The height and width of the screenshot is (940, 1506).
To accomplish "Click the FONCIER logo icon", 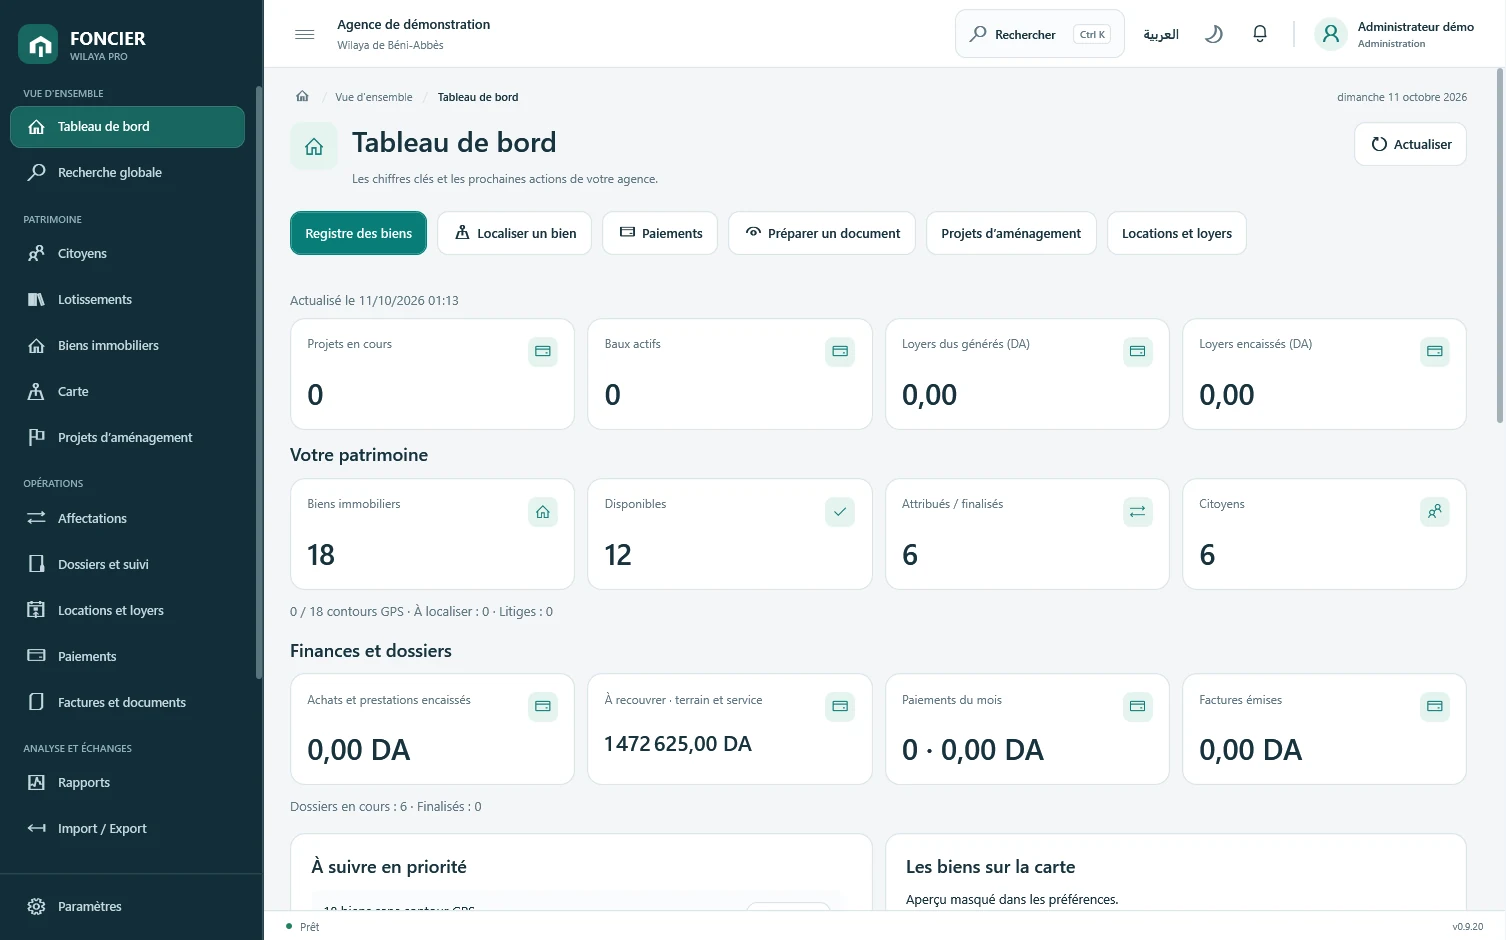I will click(x=39, y=44).
